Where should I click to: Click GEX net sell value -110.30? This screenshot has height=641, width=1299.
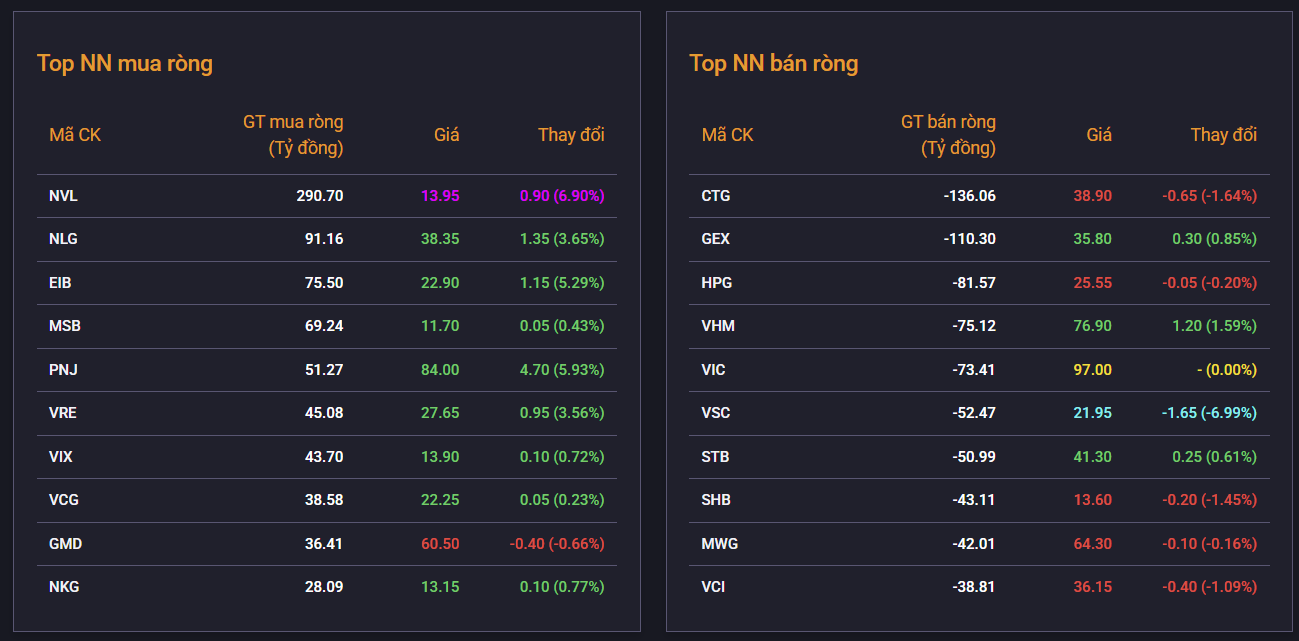pyautogui.click(x=970, y=239)
